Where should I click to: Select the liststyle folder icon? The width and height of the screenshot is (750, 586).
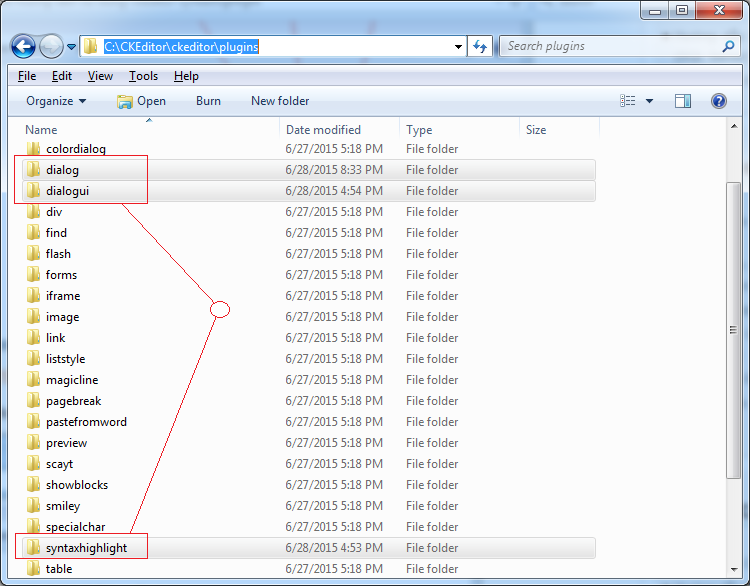pos(33,359)
